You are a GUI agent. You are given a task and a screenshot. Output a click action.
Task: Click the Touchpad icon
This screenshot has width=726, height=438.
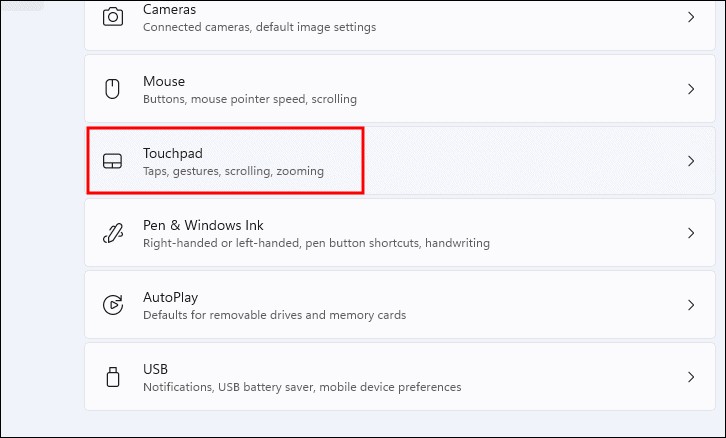pos(113,161)
